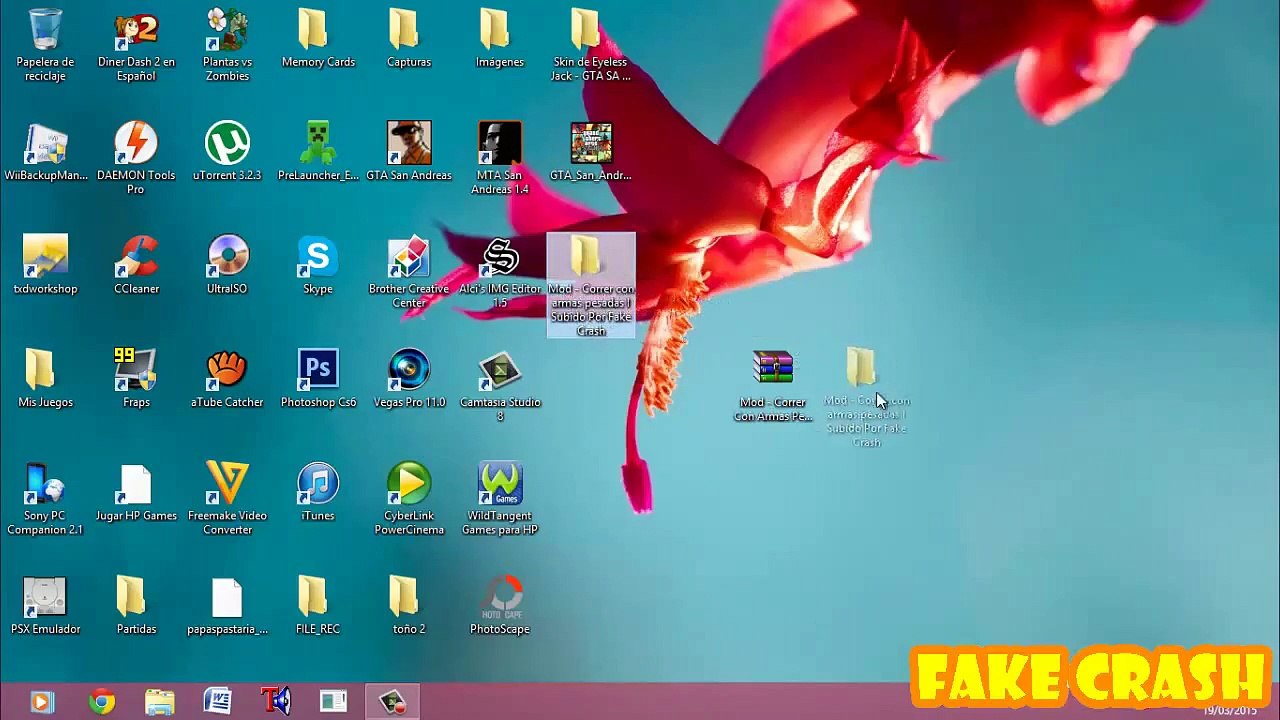
Task: Click the Skype desktop shortcut
Action: coord(318,265)
